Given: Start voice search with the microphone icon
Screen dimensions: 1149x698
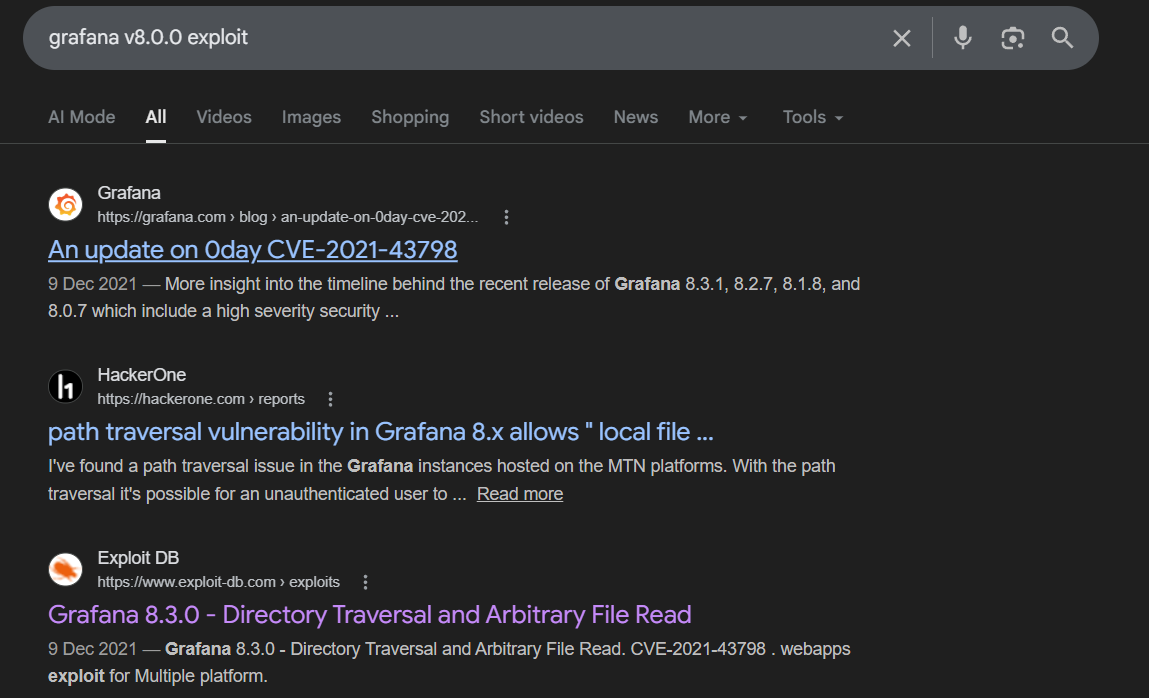Looking at the screenshot, I should click(x=963, y=37).
